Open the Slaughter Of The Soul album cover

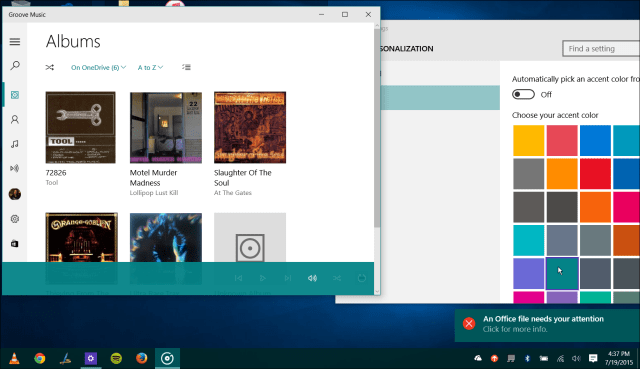click(x=250, y=127)
